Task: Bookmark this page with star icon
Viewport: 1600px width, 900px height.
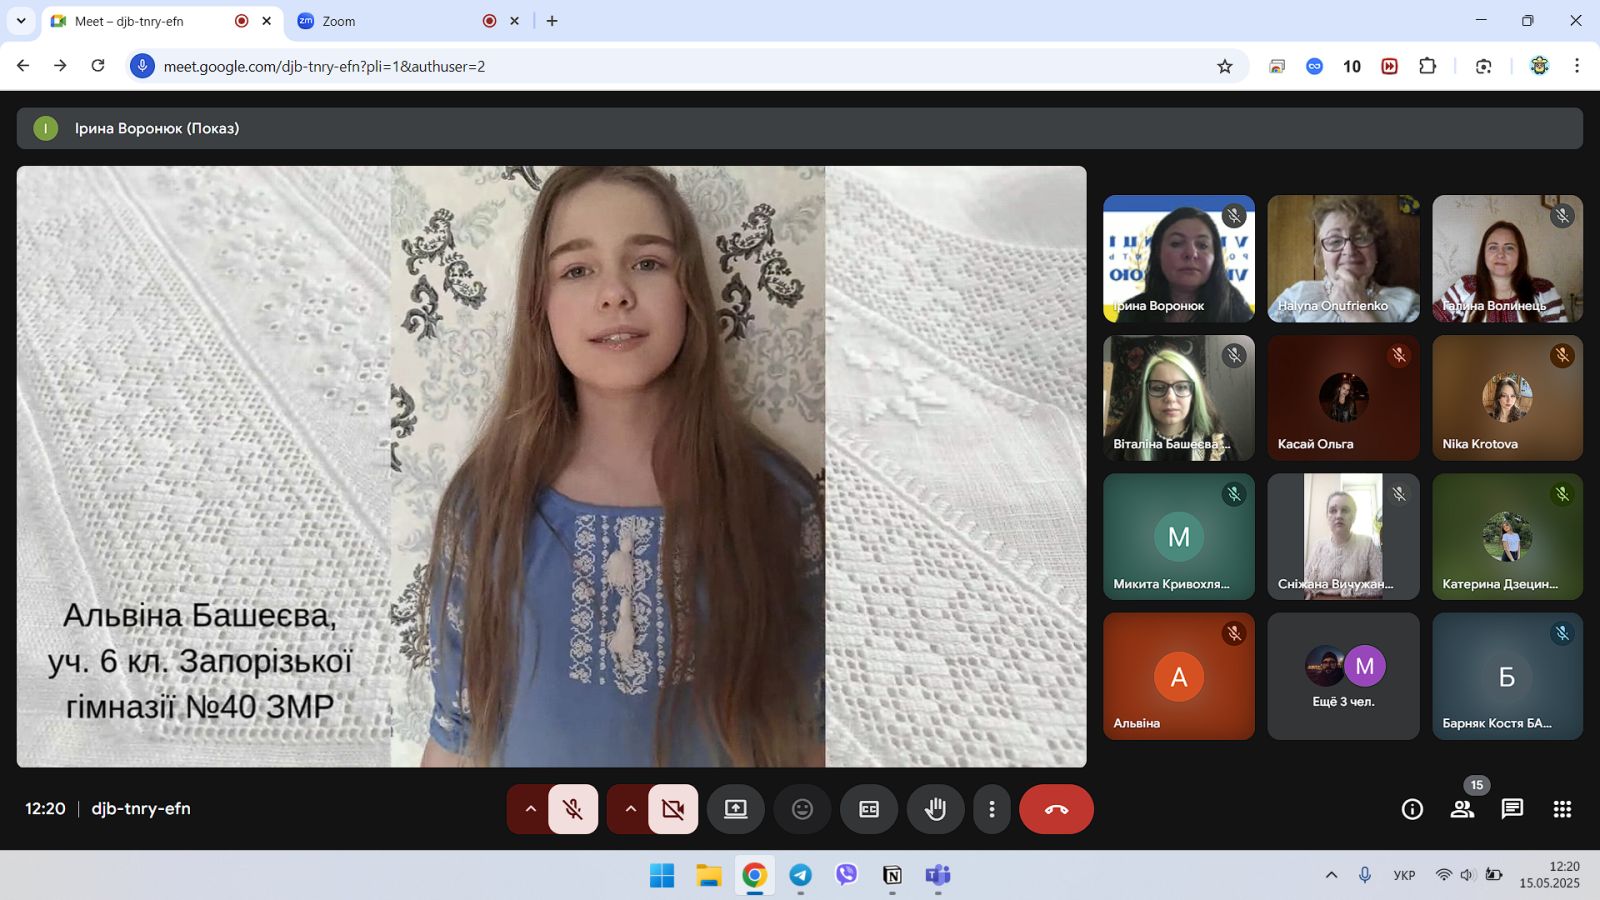Action: [1225, 66]
